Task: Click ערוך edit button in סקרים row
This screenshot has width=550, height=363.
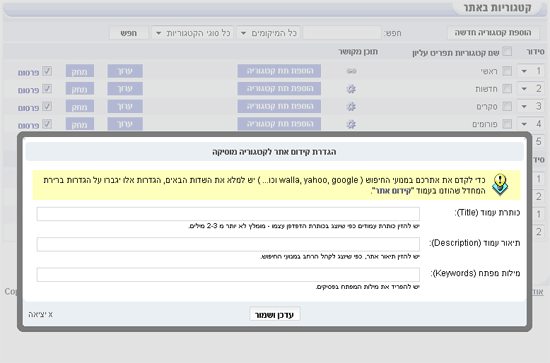Action: tap(125, 106)
